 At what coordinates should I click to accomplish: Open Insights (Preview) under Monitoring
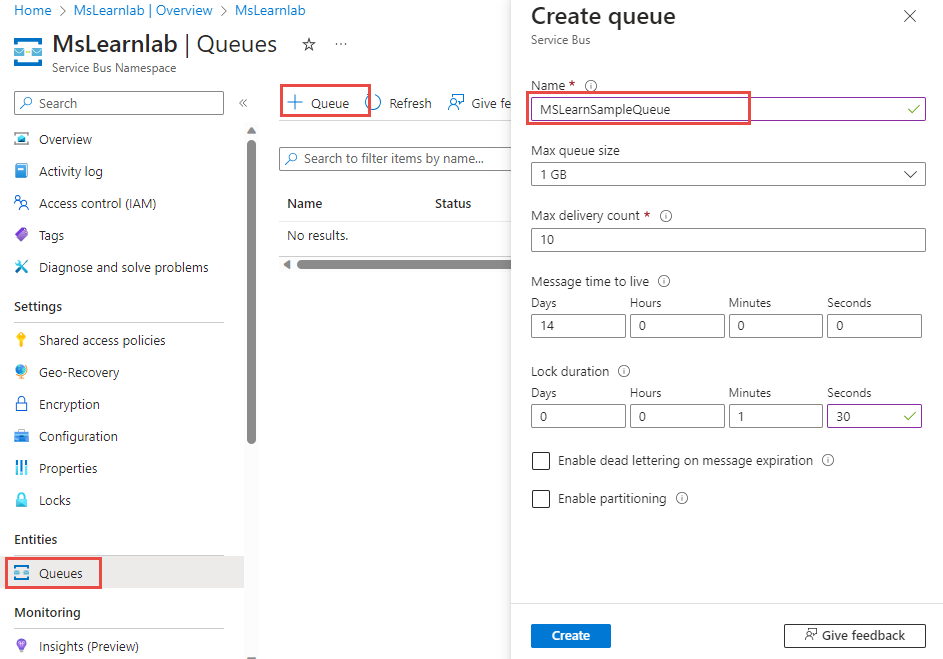[x=88, y=646]
